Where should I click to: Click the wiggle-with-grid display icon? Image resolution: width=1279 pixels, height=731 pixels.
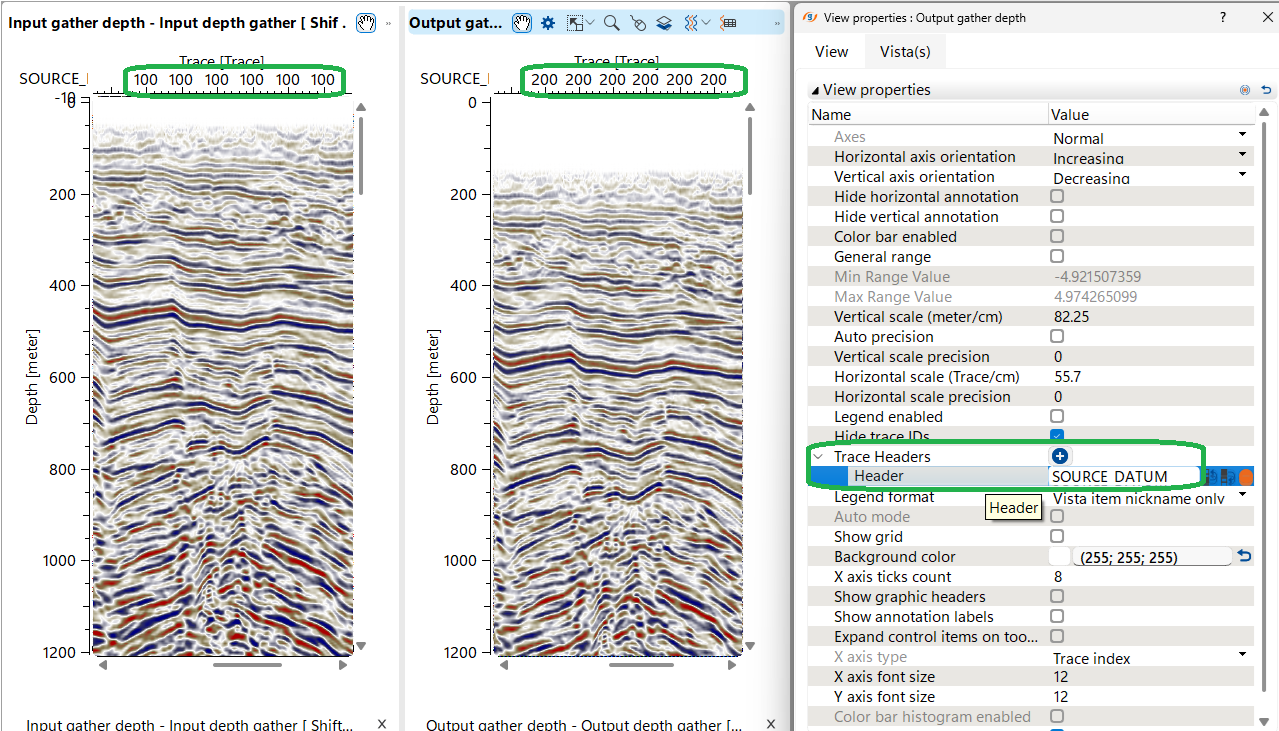pyautogui.click(x=728, y=22)
